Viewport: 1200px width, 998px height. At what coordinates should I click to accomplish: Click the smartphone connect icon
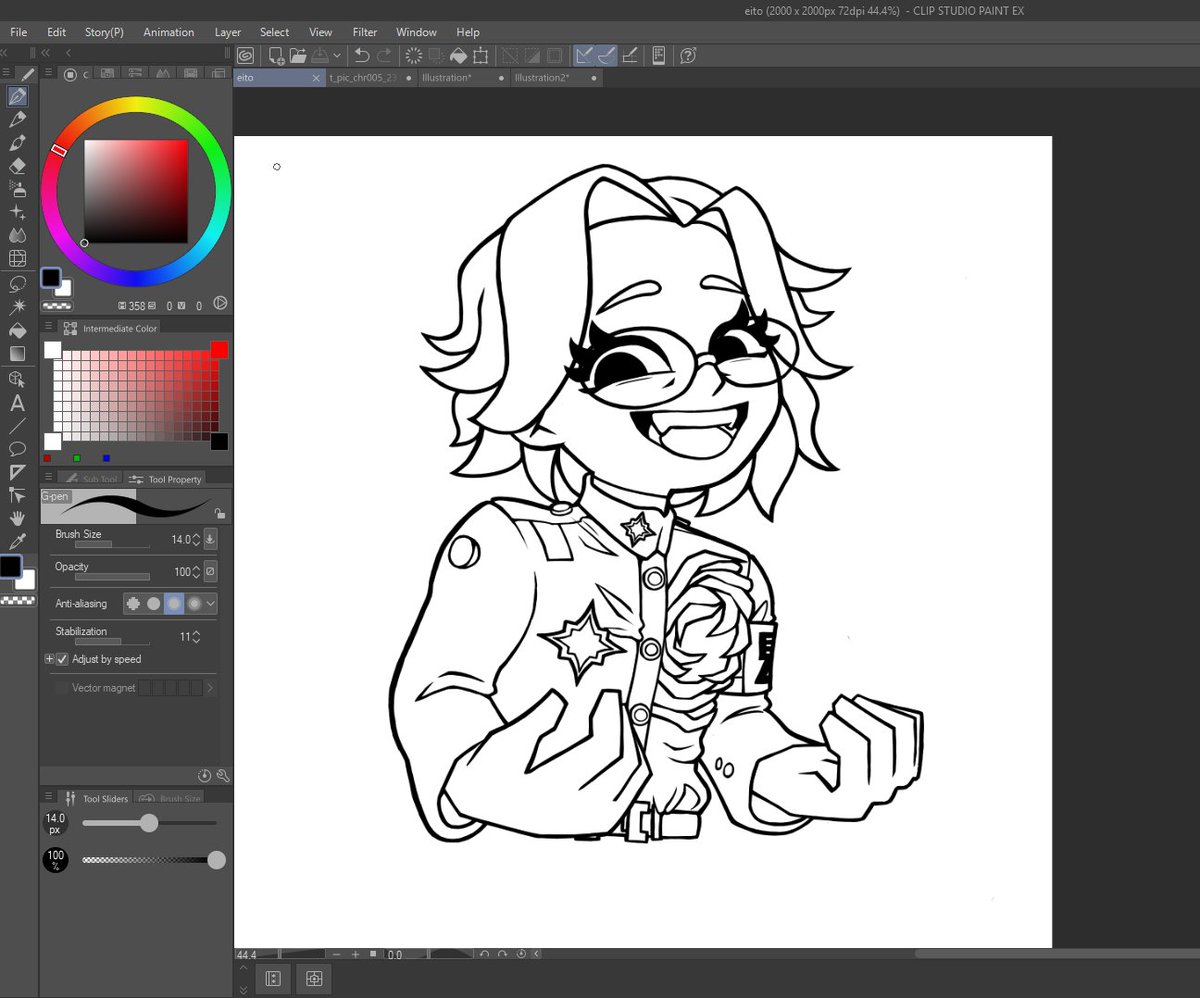click(659, 56)
